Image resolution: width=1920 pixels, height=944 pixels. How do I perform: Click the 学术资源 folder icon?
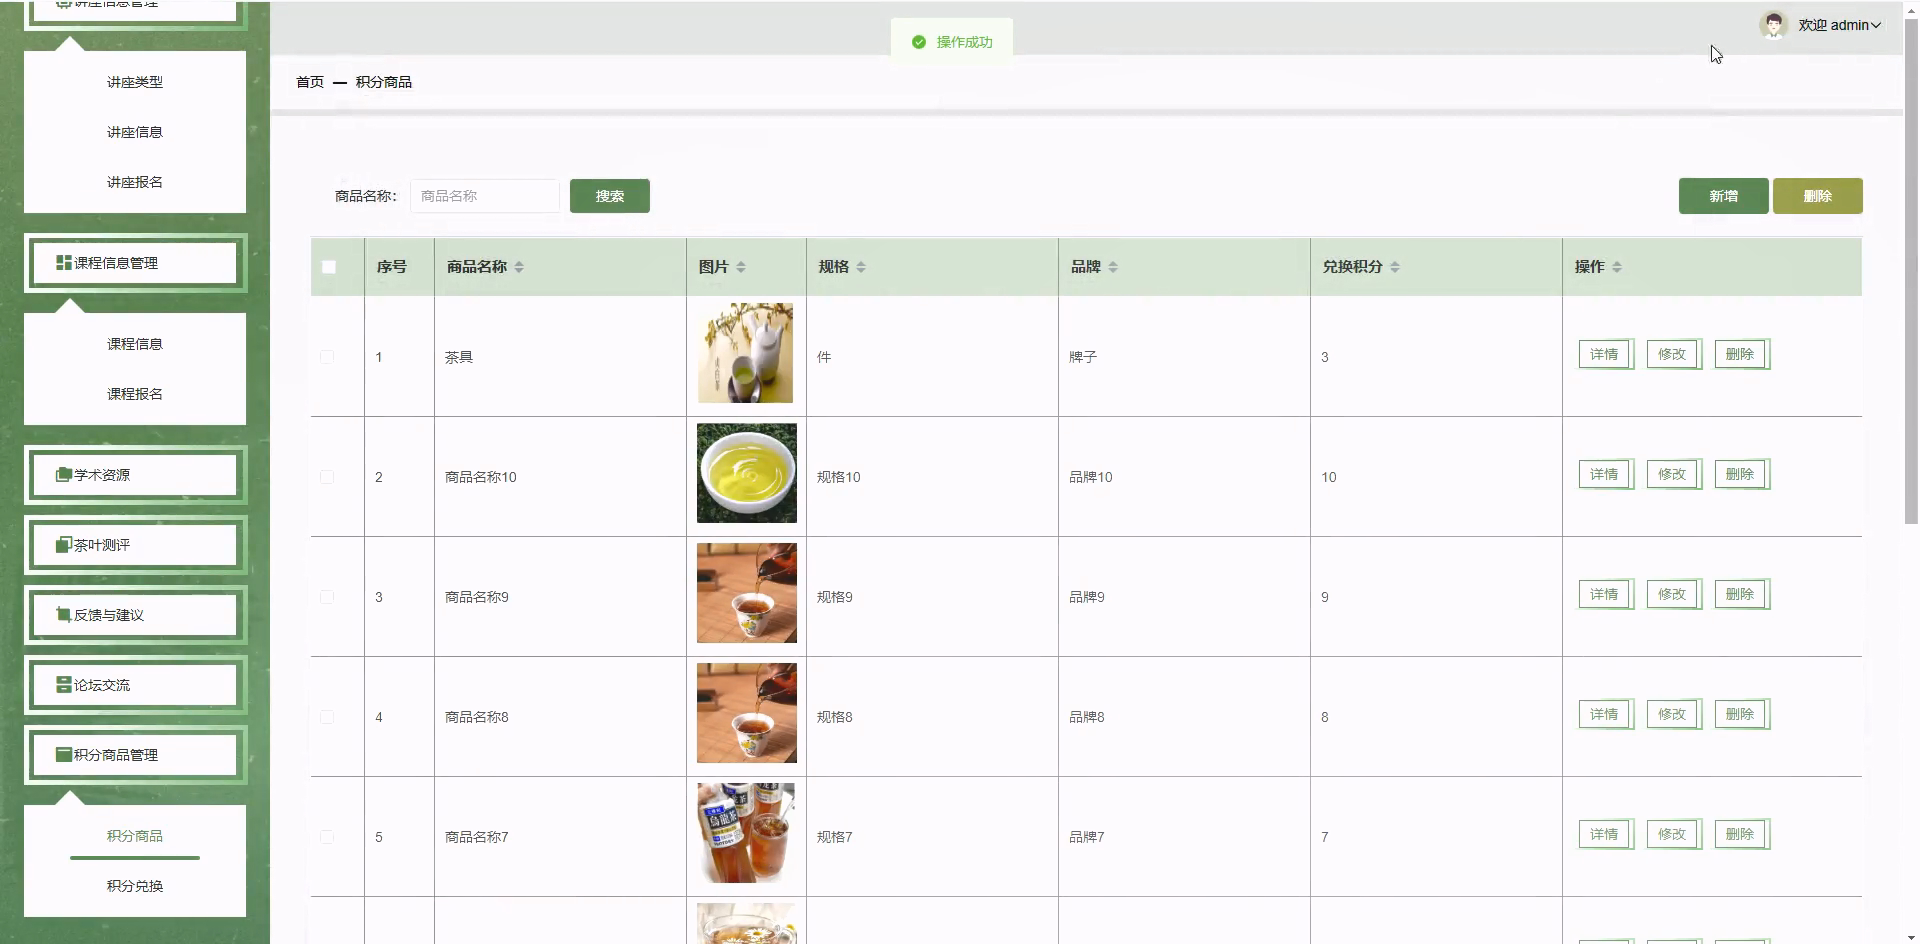(x=63, y=475)
